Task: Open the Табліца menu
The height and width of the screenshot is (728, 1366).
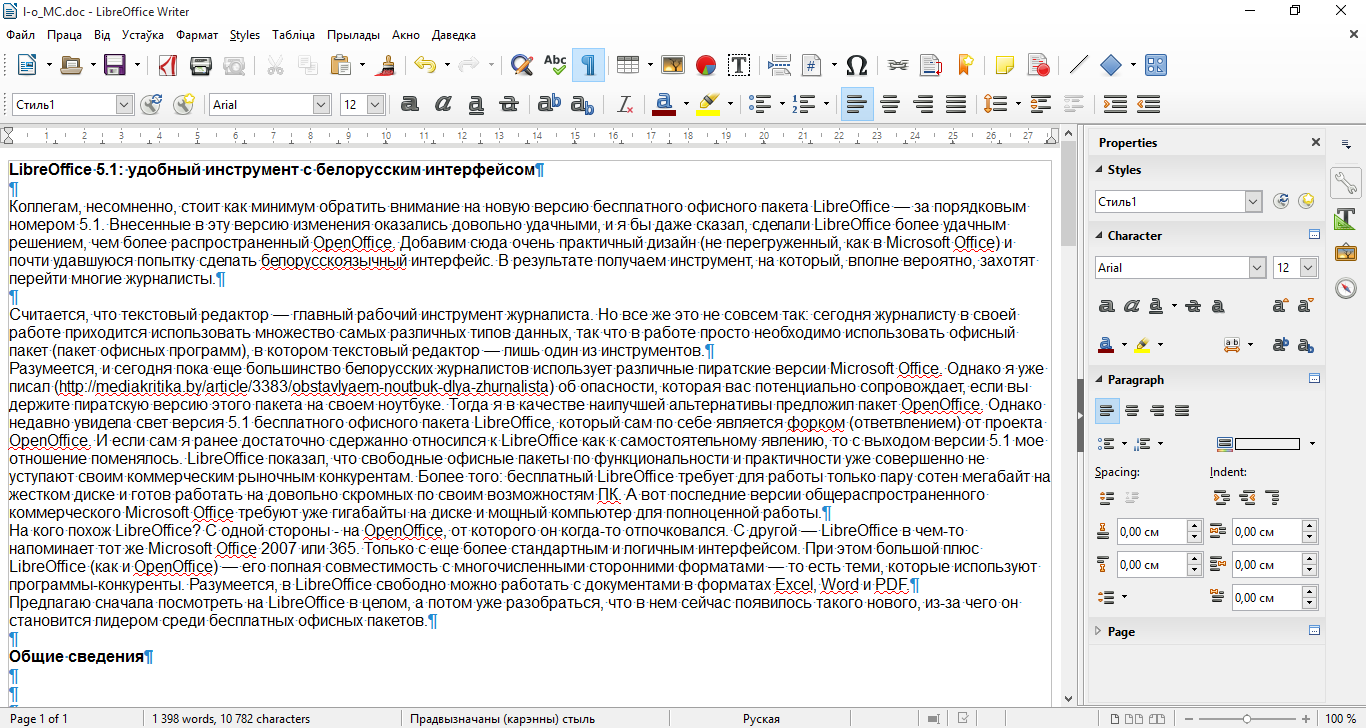Action: [x=293, y=35]
